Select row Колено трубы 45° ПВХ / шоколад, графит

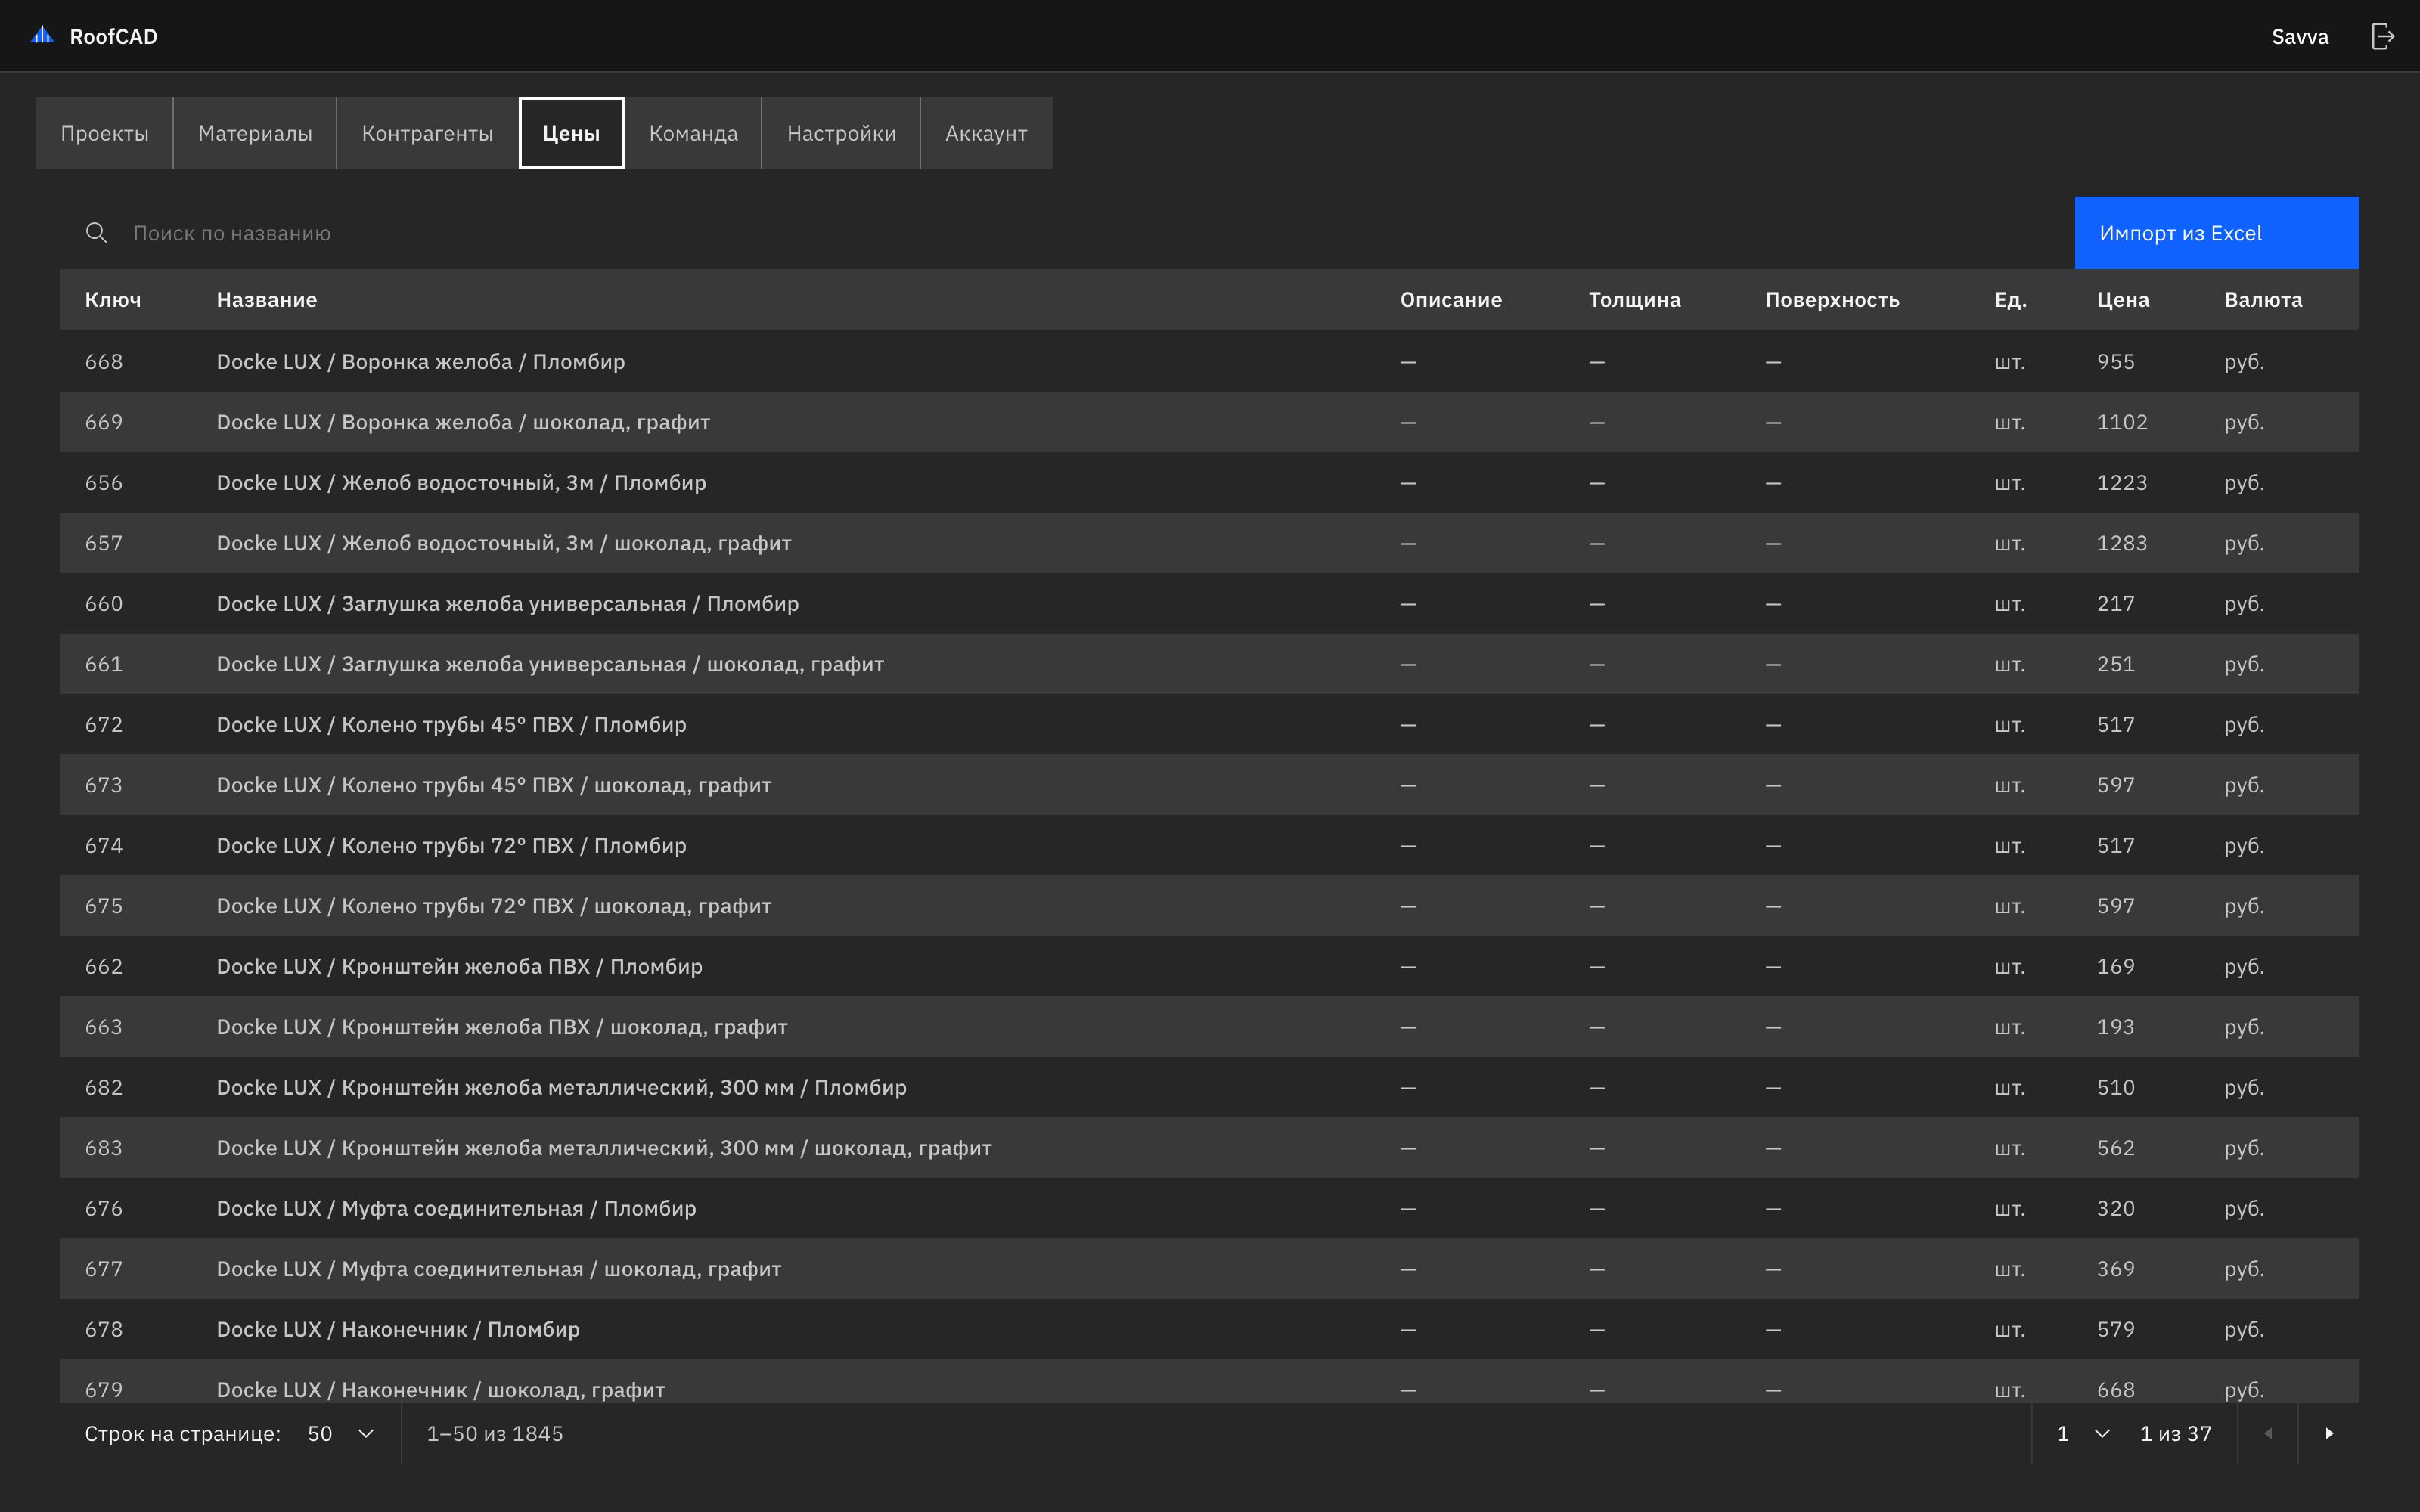pos(1210,785)
